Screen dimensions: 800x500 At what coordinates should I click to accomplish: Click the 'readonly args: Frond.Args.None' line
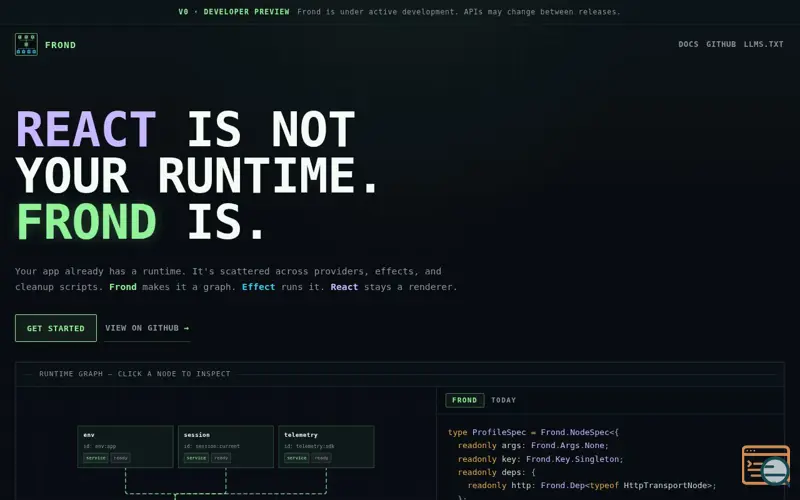(533, 445)
